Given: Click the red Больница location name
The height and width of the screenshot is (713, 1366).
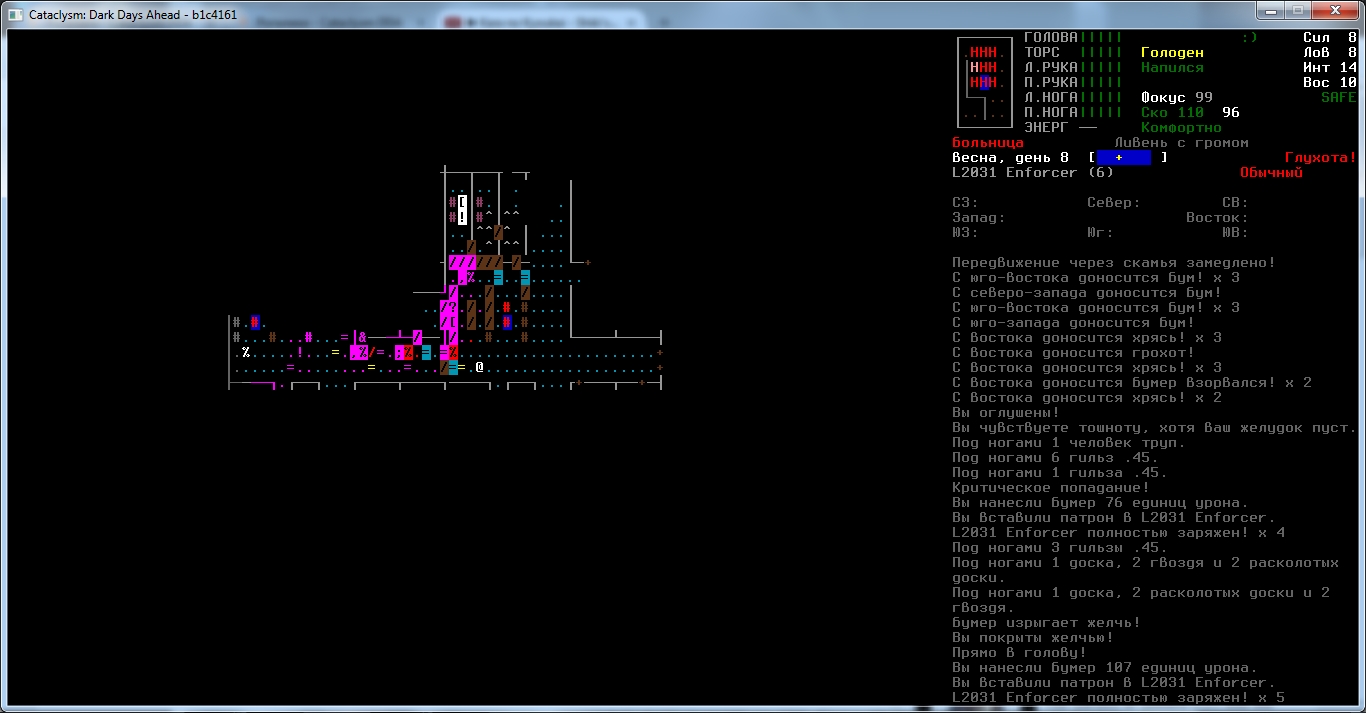Looking at the screenshot, I should click(x=988, y=142).
